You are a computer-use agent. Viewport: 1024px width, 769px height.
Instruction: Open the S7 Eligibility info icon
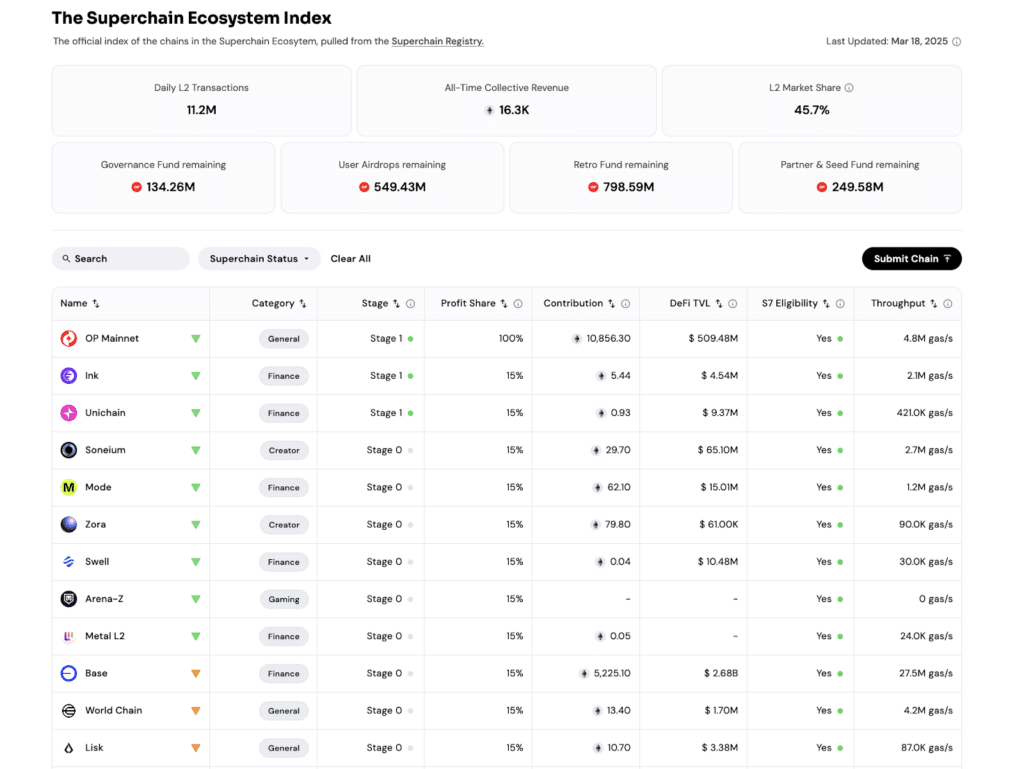840,304
